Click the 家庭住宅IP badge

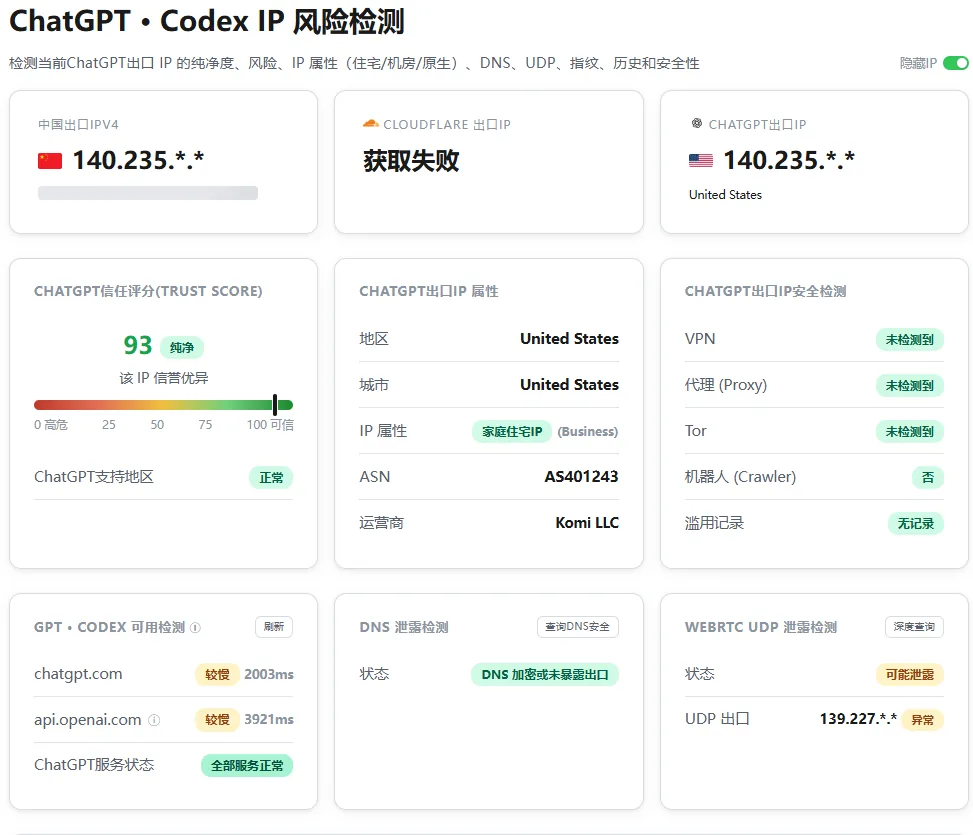(512, 431)
